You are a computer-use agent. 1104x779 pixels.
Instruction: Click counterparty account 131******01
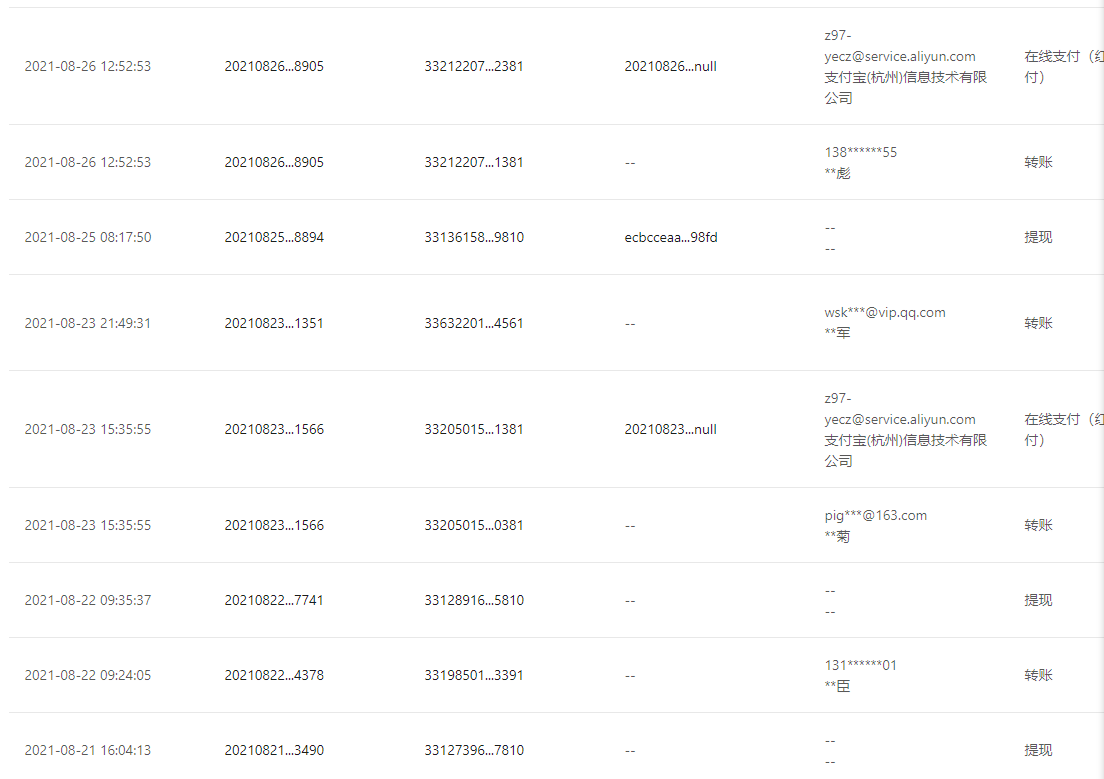(860, 665)
